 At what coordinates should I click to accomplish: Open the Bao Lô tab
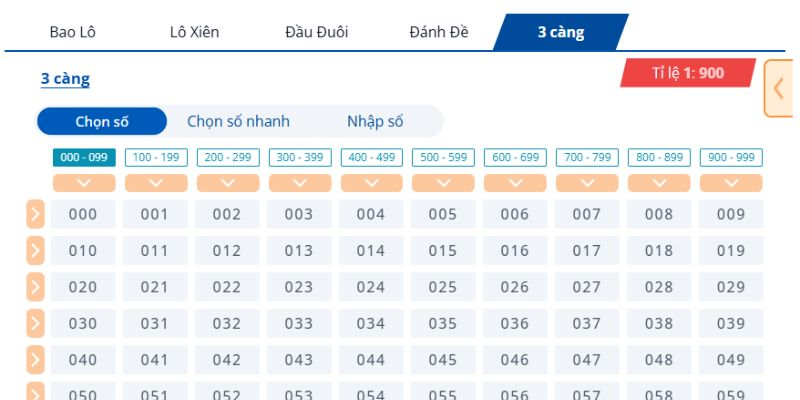click(x=72, y=32)
